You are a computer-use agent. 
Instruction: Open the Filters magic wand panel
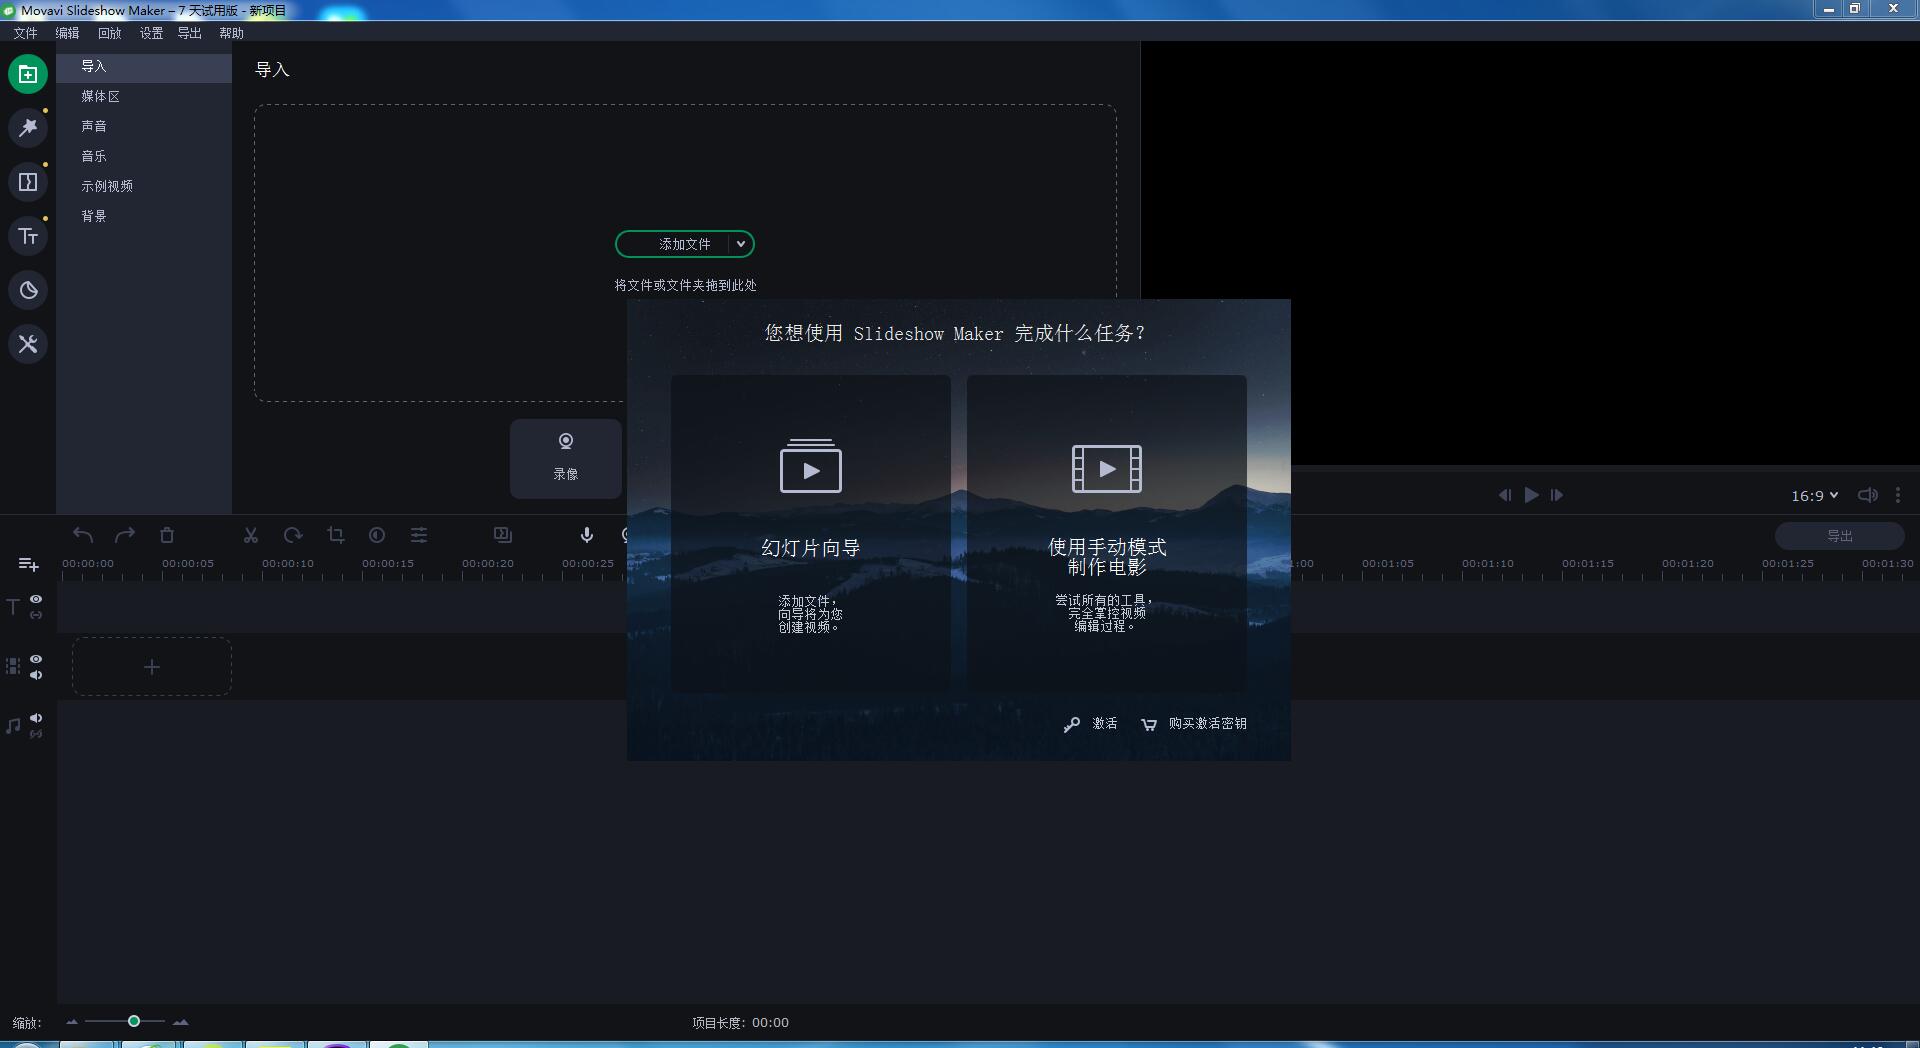28,128
